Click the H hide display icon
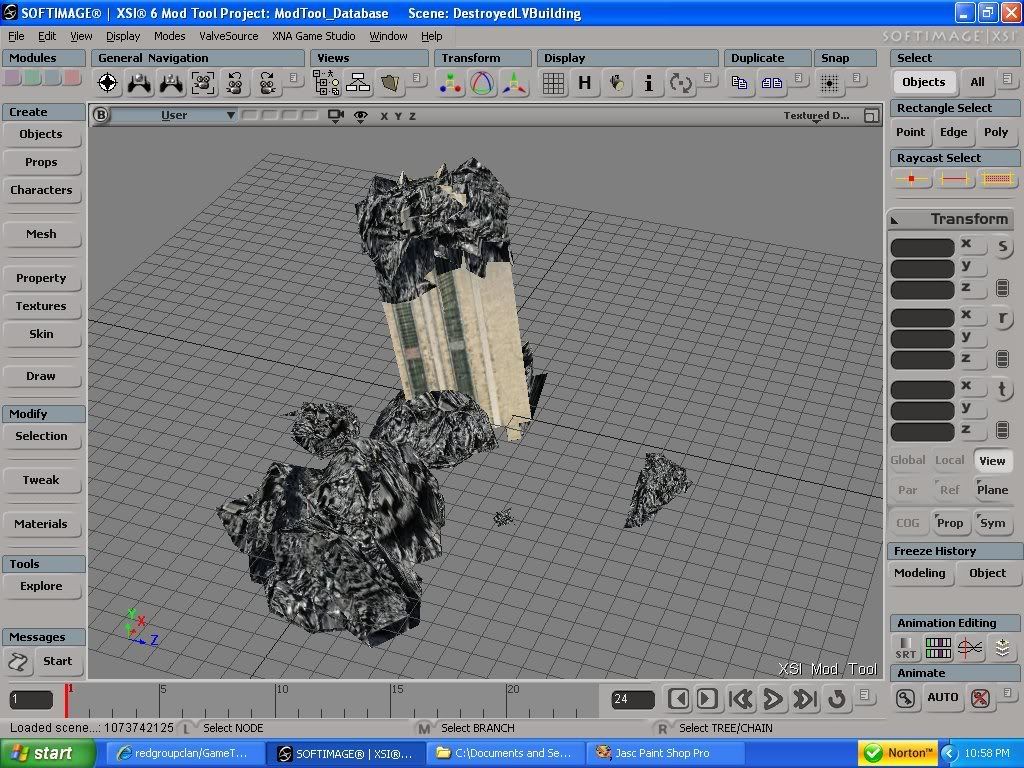 click(584, 83)
